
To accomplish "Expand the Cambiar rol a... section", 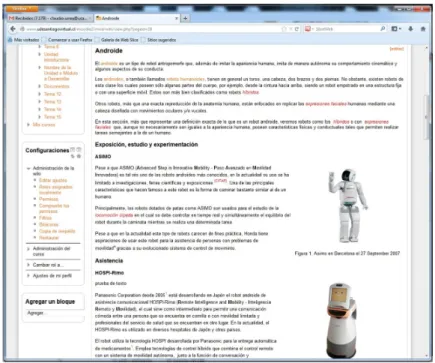I will [28, 265].
